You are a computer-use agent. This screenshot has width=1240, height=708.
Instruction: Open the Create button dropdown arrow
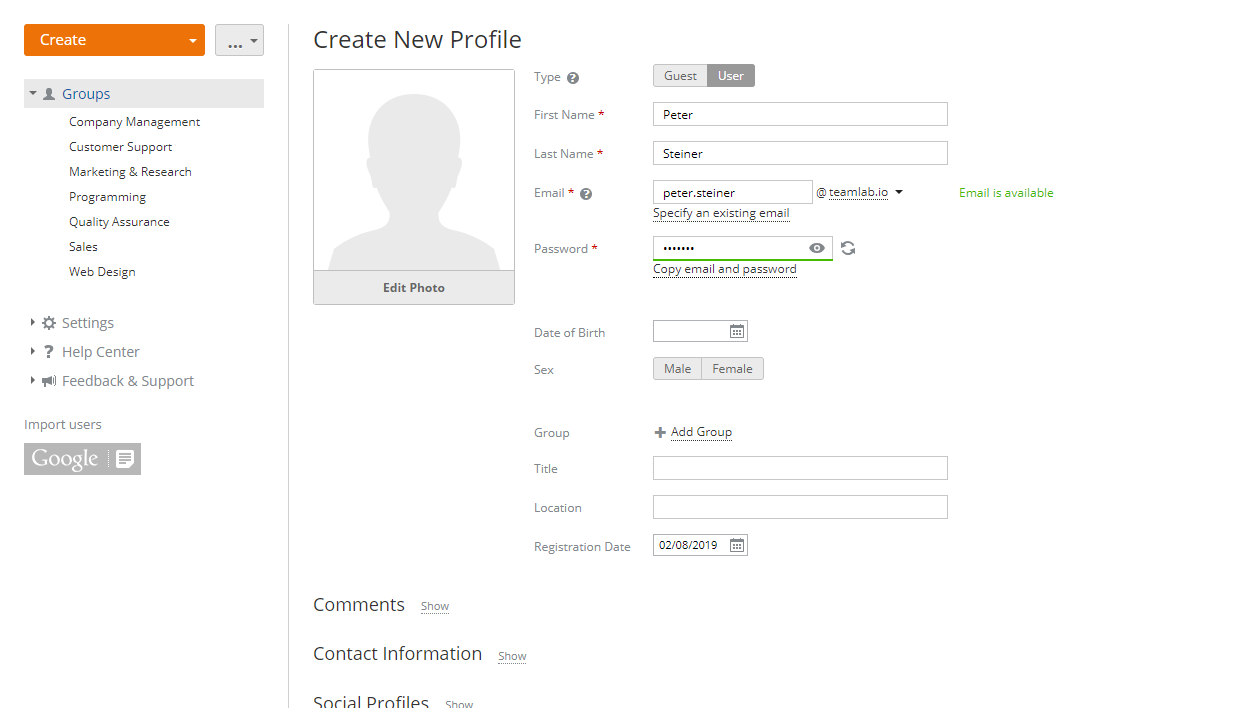click(x=192, y=39)
